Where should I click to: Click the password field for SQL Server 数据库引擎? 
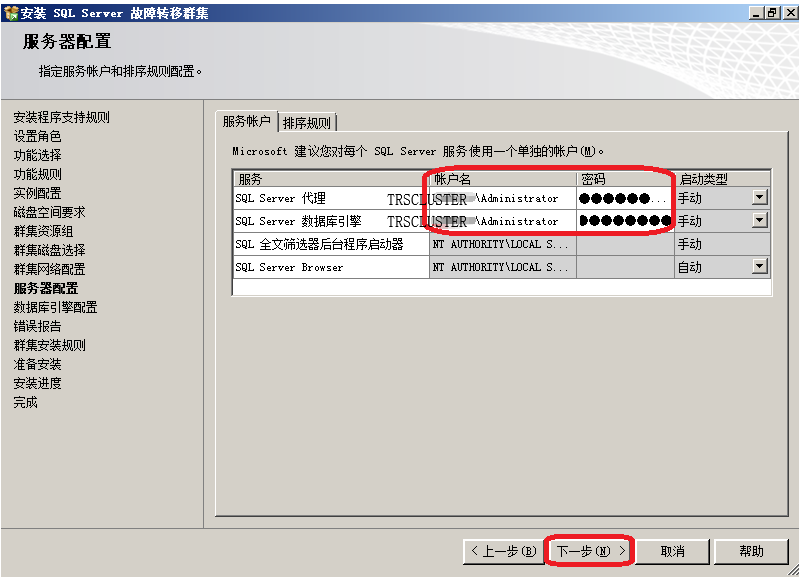click(x=625, y=221)
